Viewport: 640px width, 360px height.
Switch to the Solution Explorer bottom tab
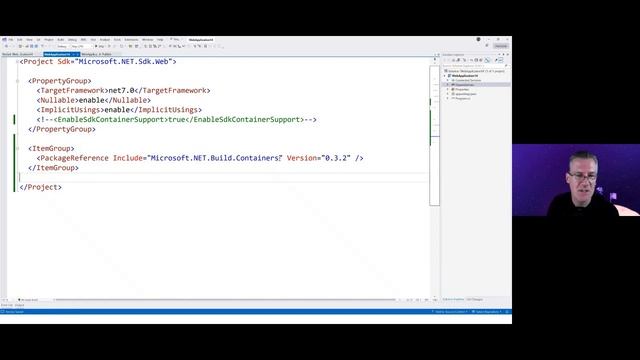click(x=453, y=300)
